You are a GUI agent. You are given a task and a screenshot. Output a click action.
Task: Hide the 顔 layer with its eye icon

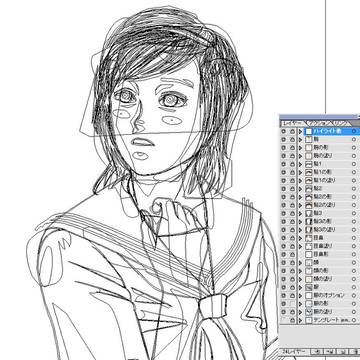[x=283, y=263]
